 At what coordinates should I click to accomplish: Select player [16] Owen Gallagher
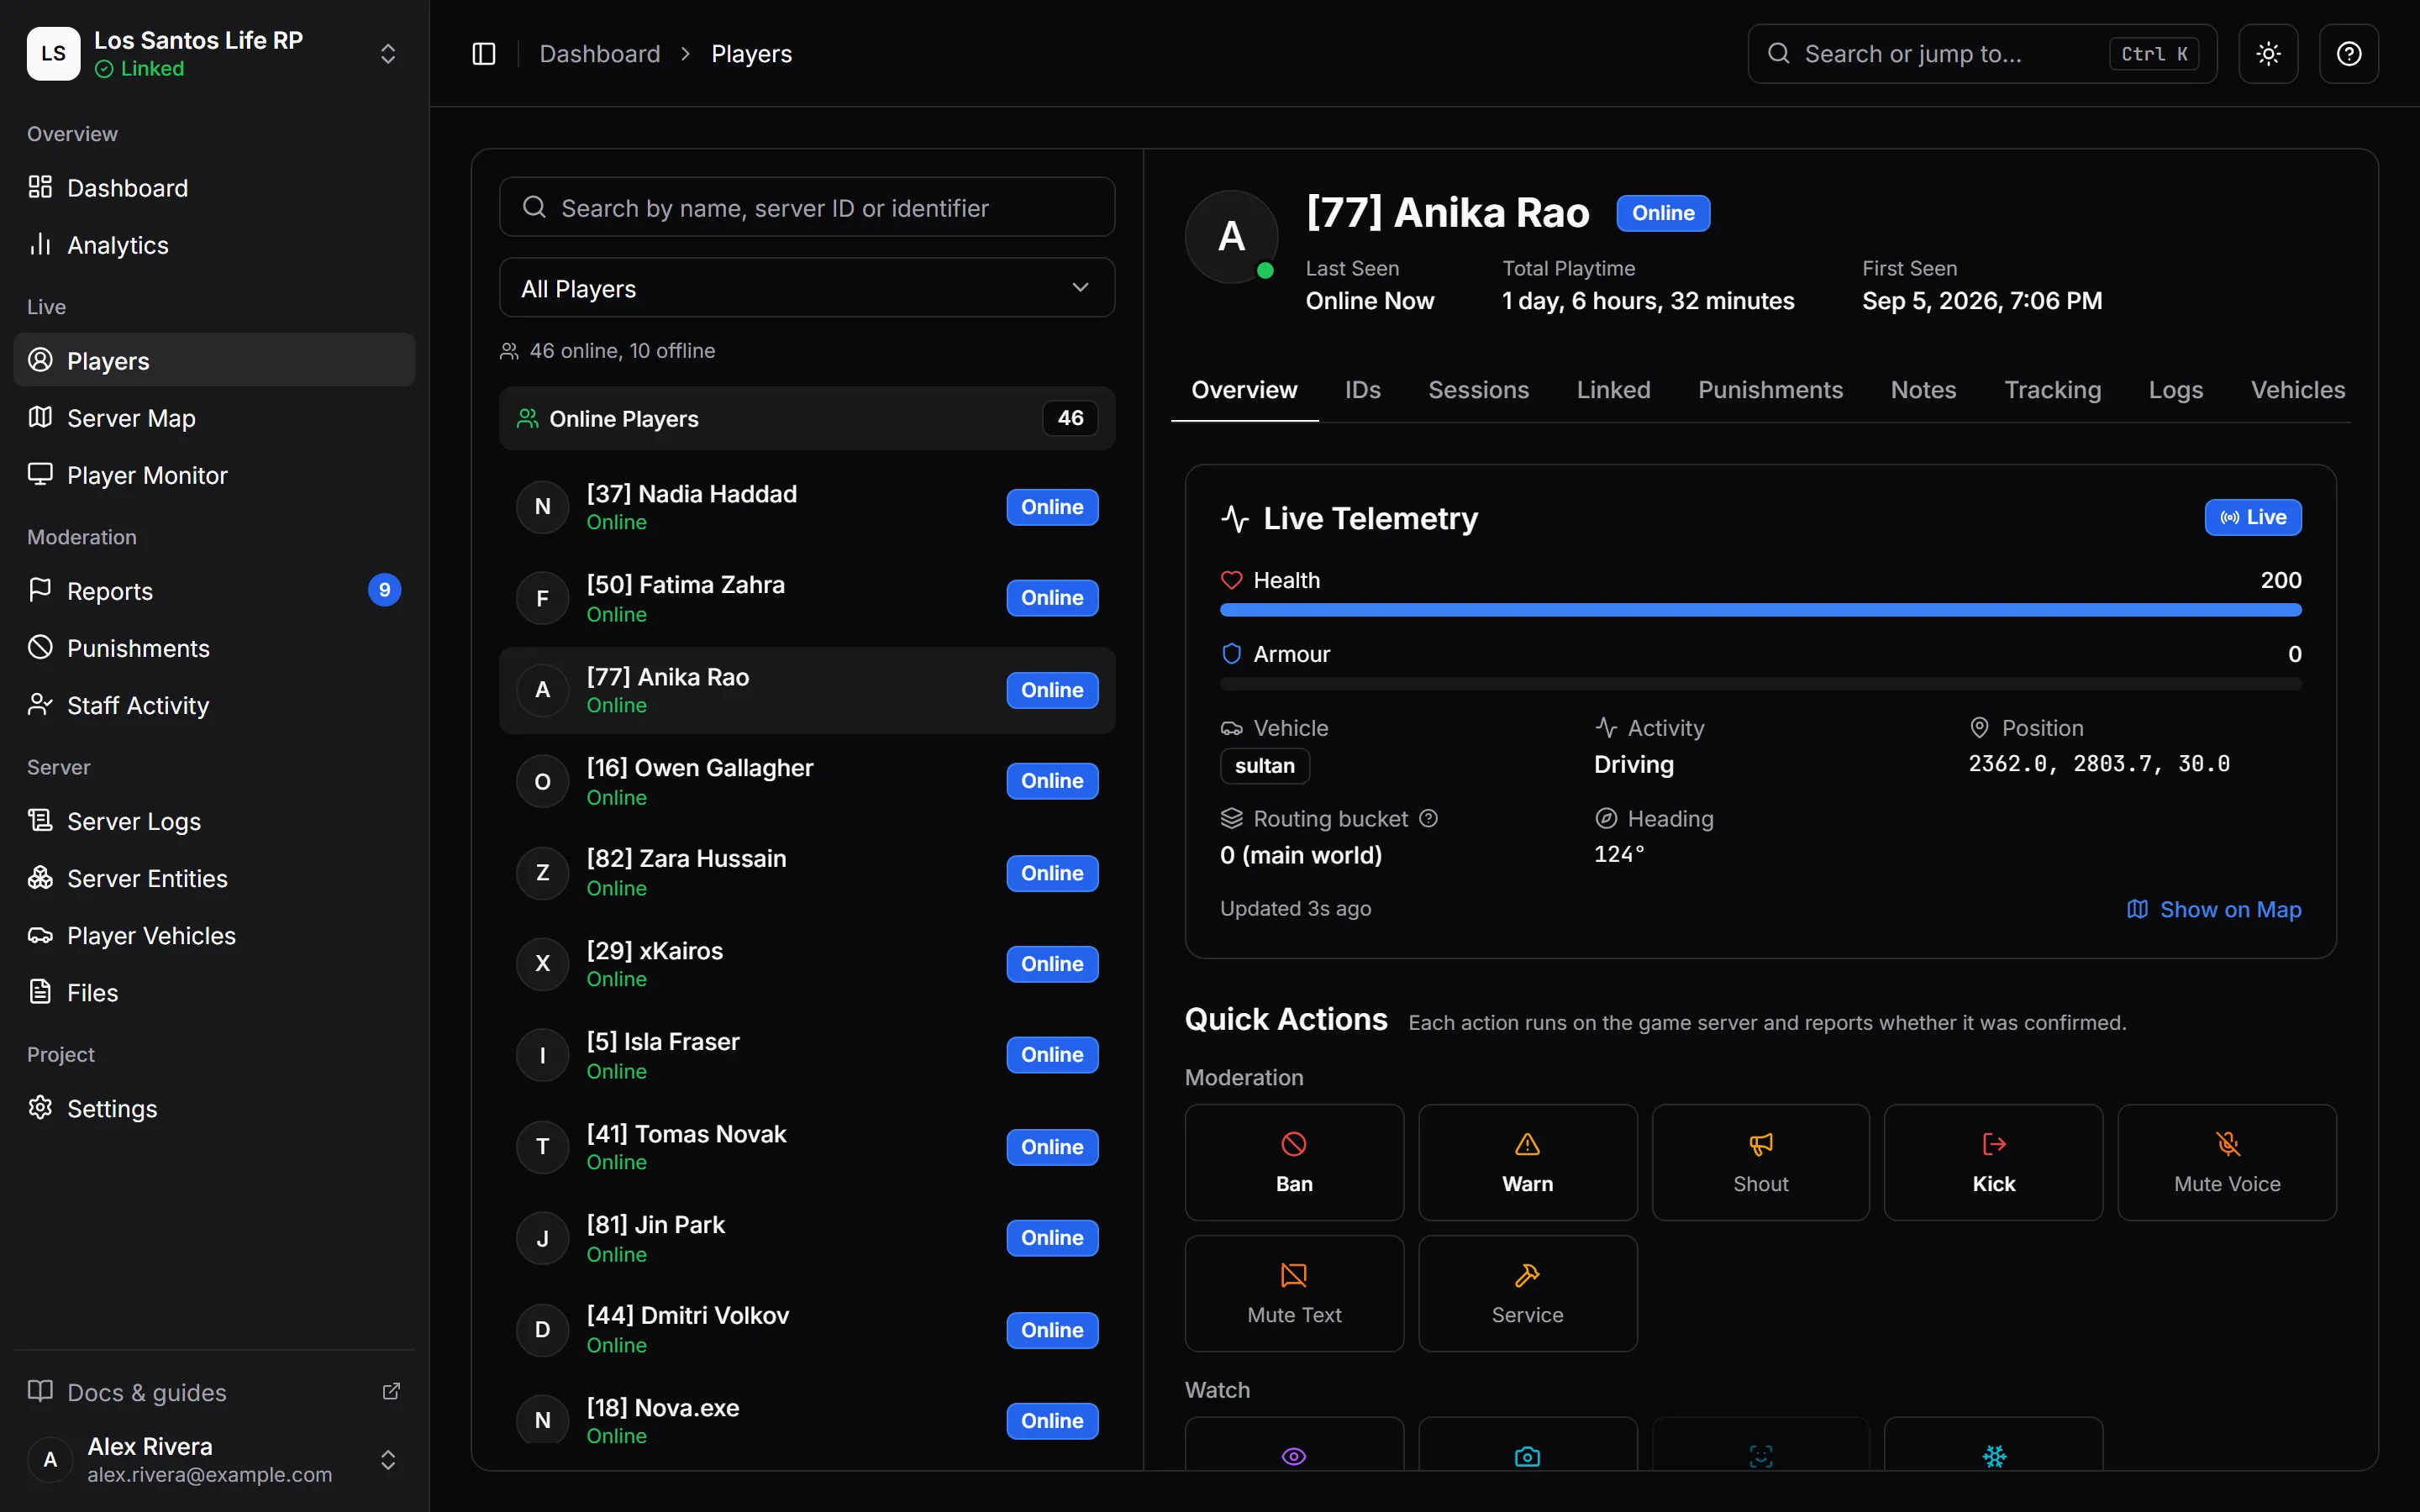click(806, 781)
